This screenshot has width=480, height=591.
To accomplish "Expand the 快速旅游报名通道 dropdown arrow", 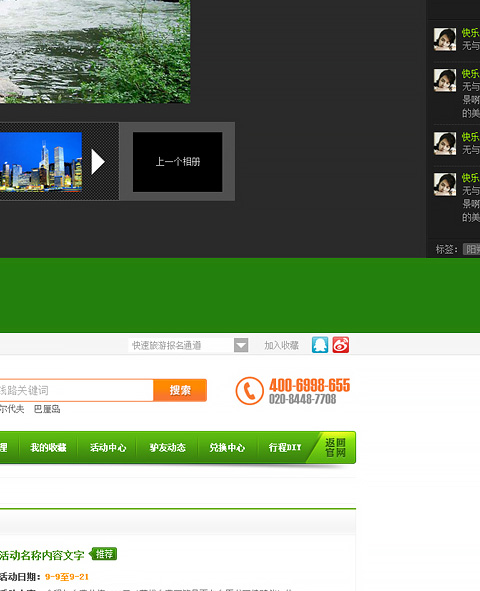I will (241, 345).
